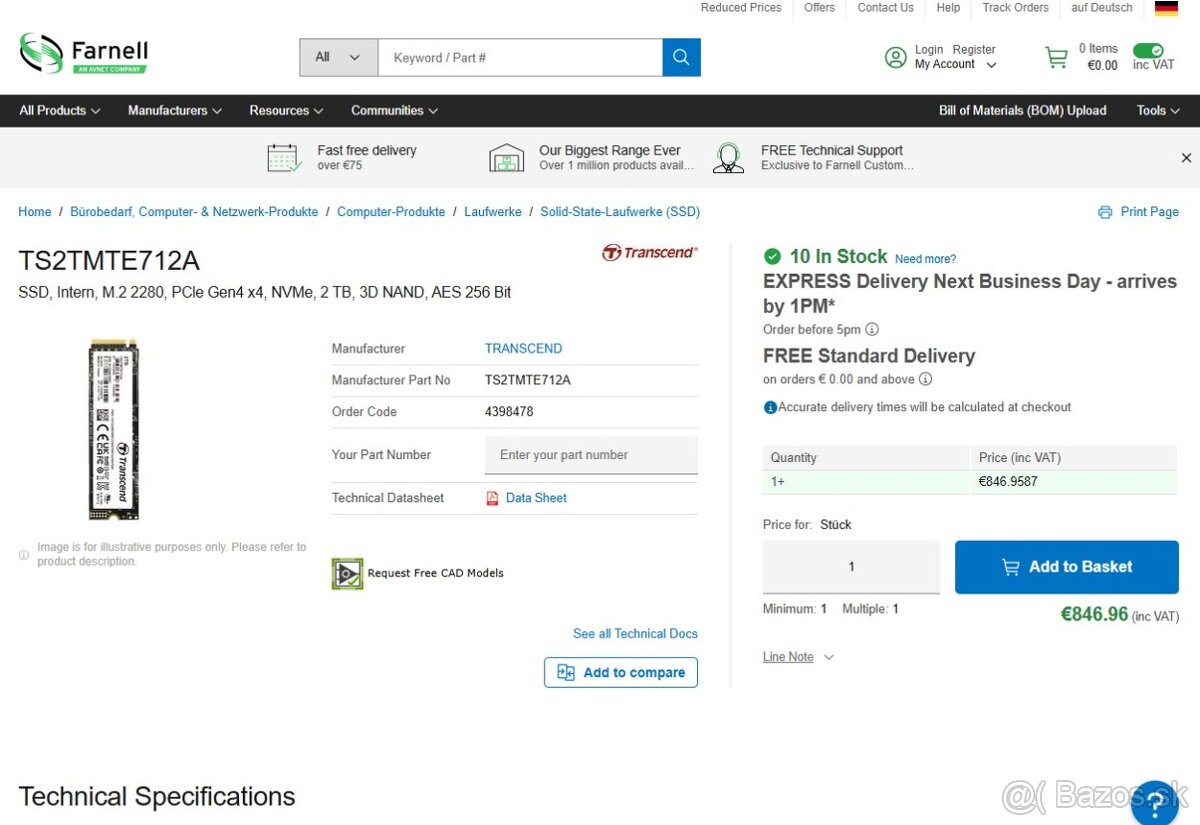This screenshot has width=1200, height=825.
Task: Click the info icon beside Order before 5pm
Action: 871,329
